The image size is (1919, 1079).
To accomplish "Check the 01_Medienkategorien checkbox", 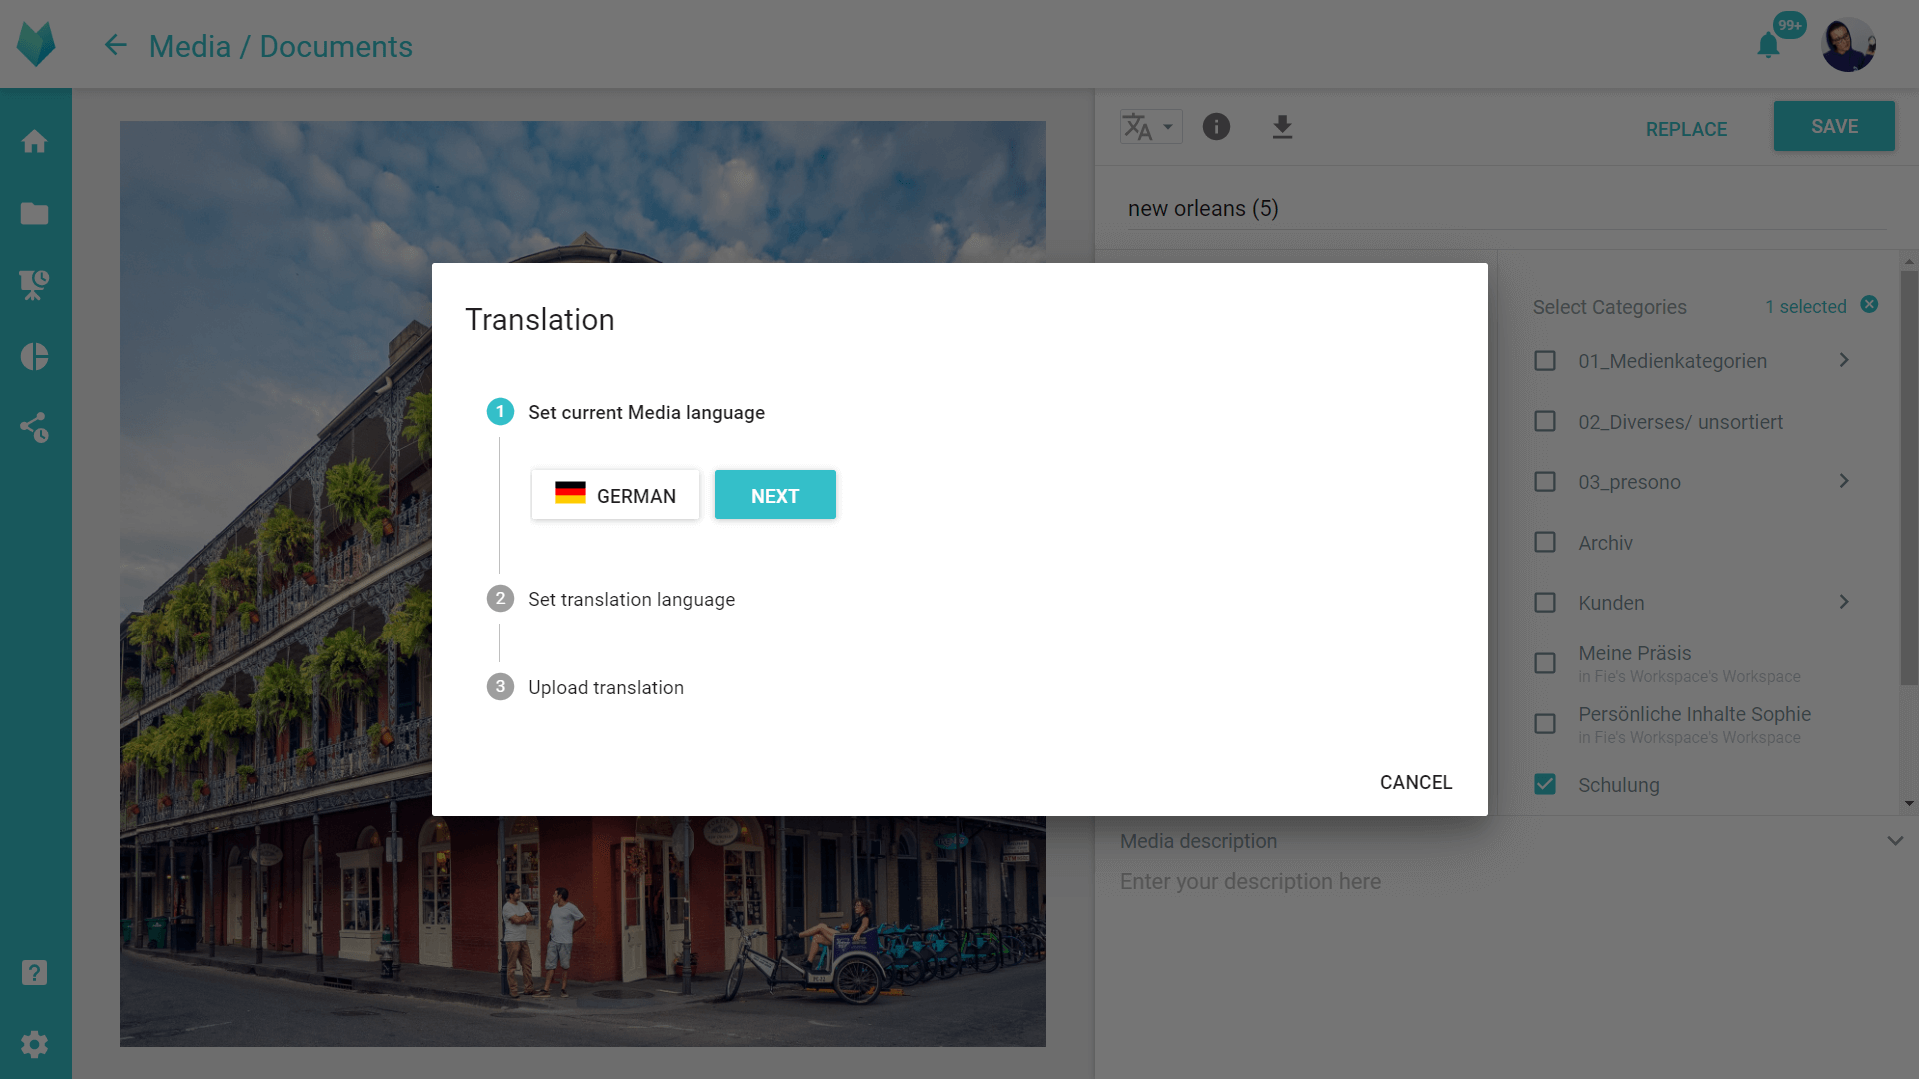I will (1545, 360).
